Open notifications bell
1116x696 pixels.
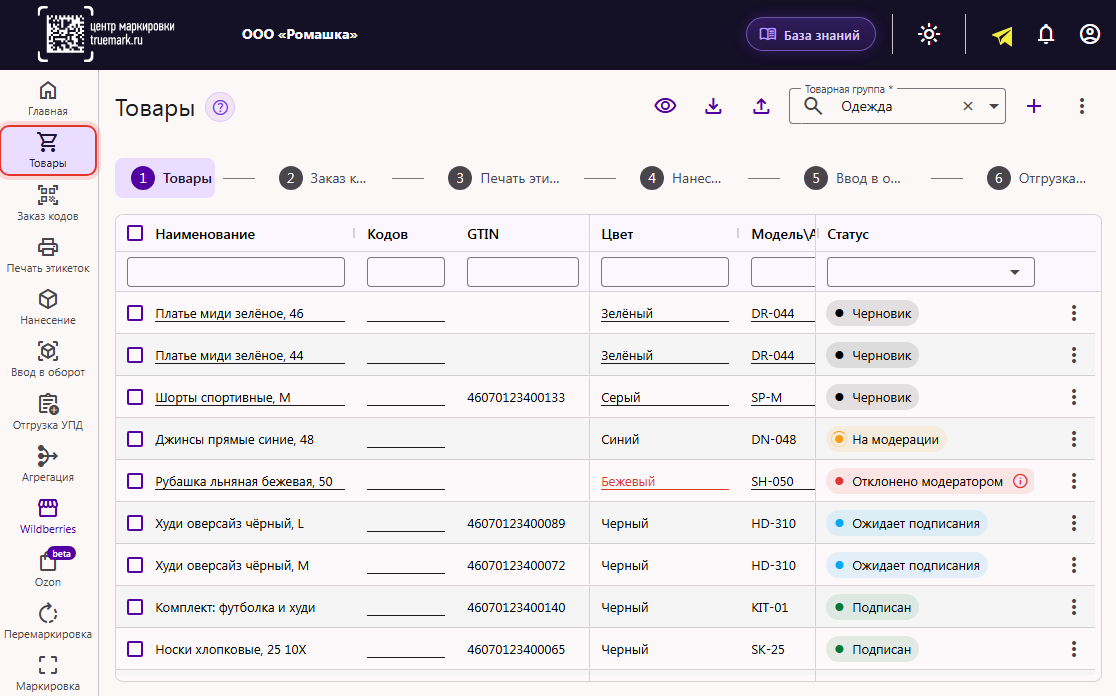tap(1046, 34)
